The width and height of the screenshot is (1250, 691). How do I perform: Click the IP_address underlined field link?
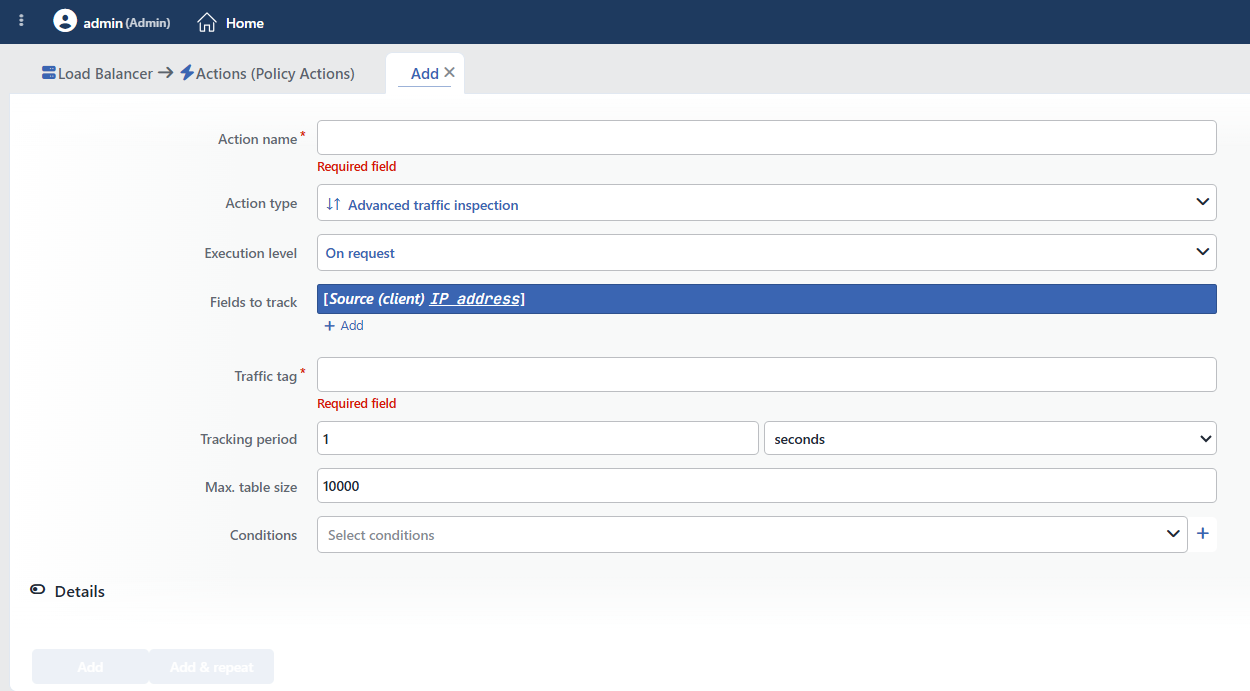(x=475, y=299)
